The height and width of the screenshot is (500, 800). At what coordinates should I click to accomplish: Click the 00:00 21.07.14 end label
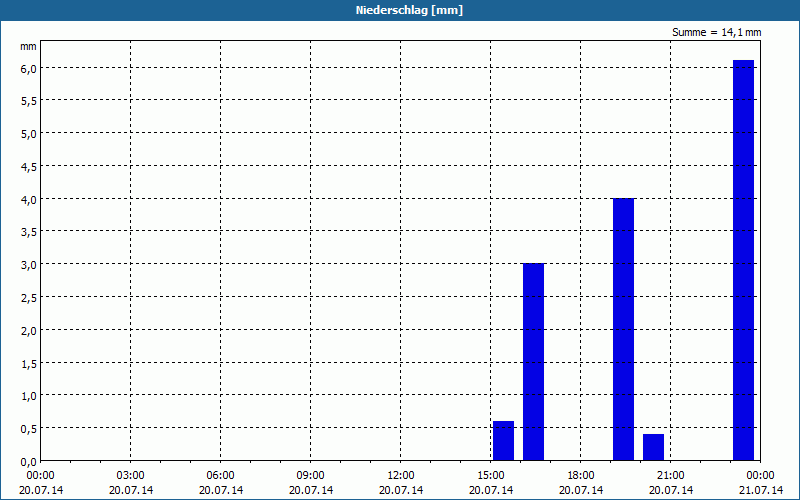coord(761,483)
